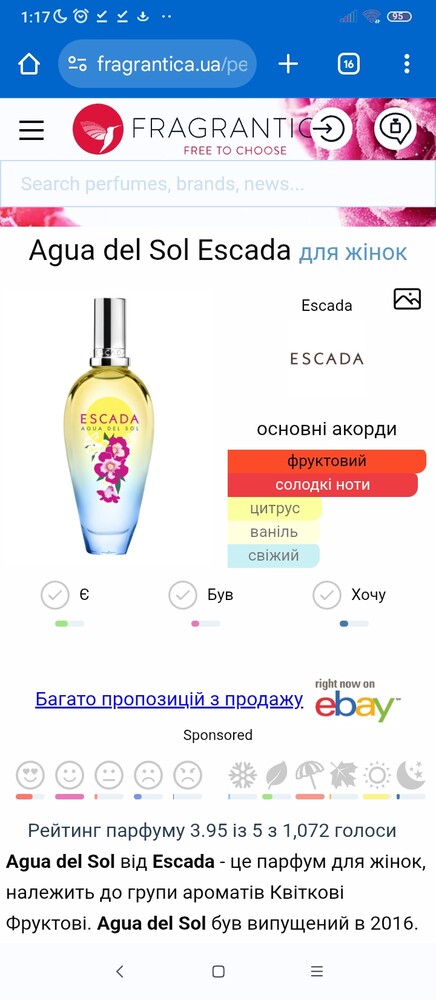Check the 'Є' (have it) circle
The image size is (436, 1000).
pyautogui.click(x=55, y=596)
